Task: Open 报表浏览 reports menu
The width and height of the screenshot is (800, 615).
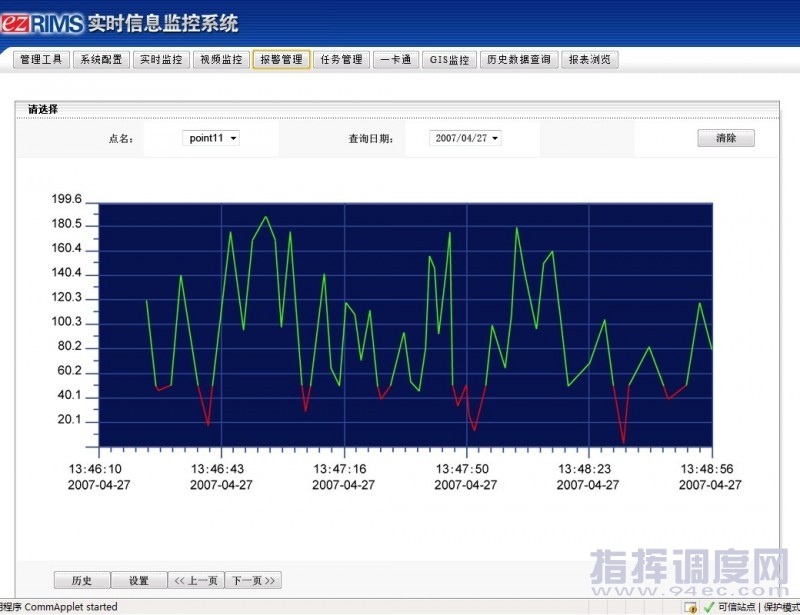Action: coord(590,60)
